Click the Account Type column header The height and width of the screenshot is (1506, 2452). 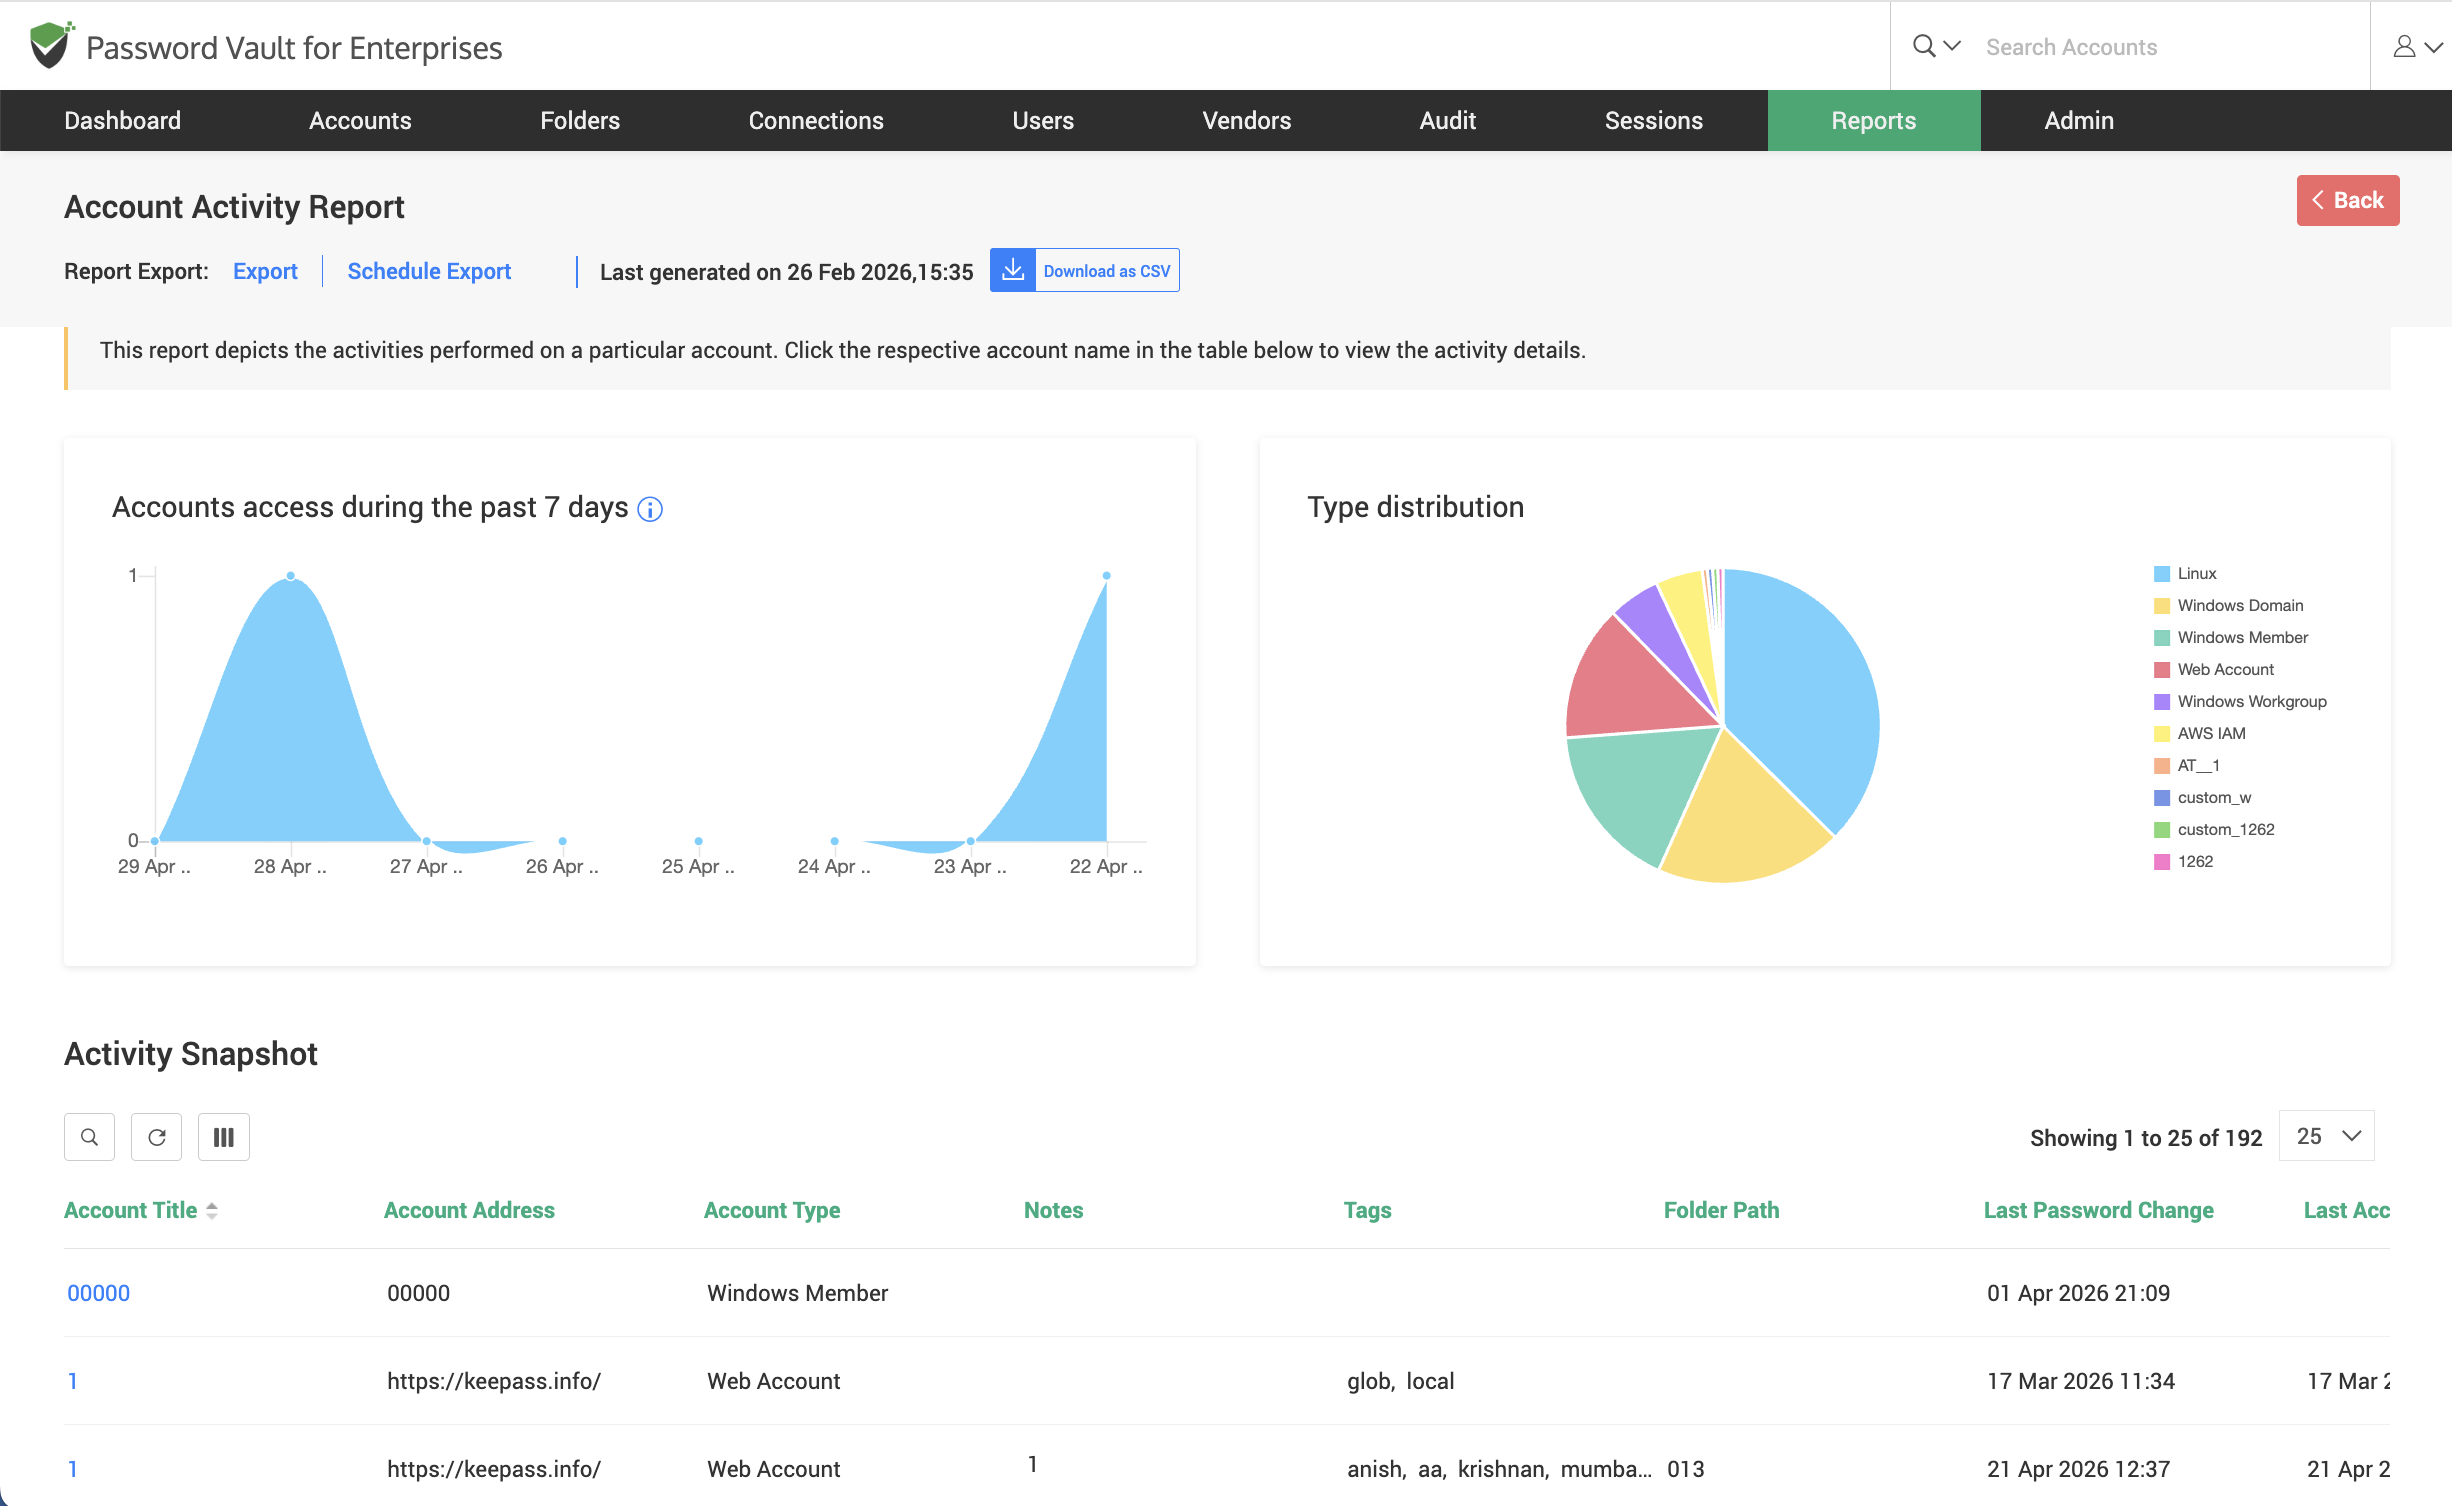(x=772, y=1210)
